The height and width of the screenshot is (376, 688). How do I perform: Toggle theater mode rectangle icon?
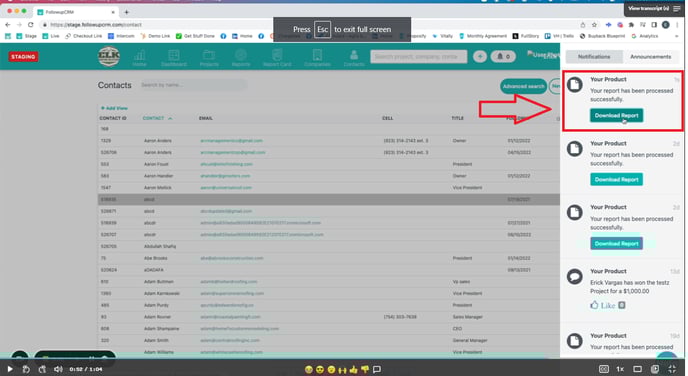click(x=638, y=369)
